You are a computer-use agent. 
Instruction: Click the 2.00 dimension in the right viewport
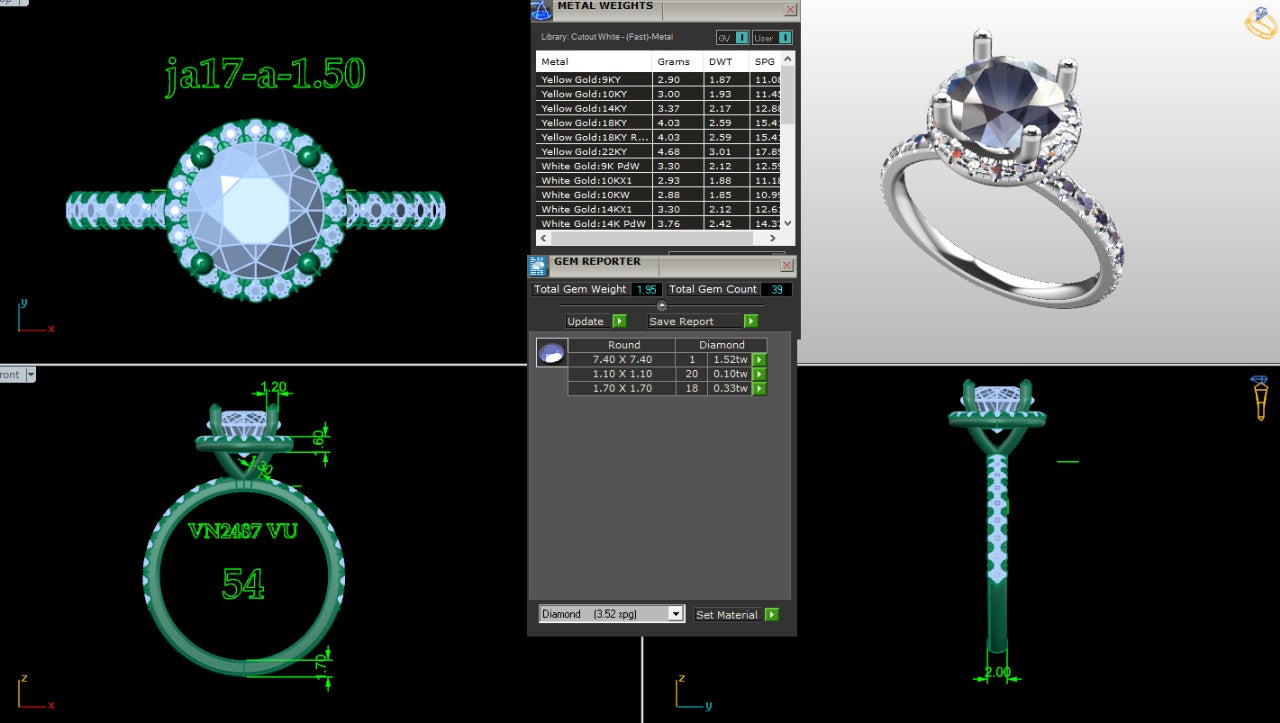coord(998,672)
